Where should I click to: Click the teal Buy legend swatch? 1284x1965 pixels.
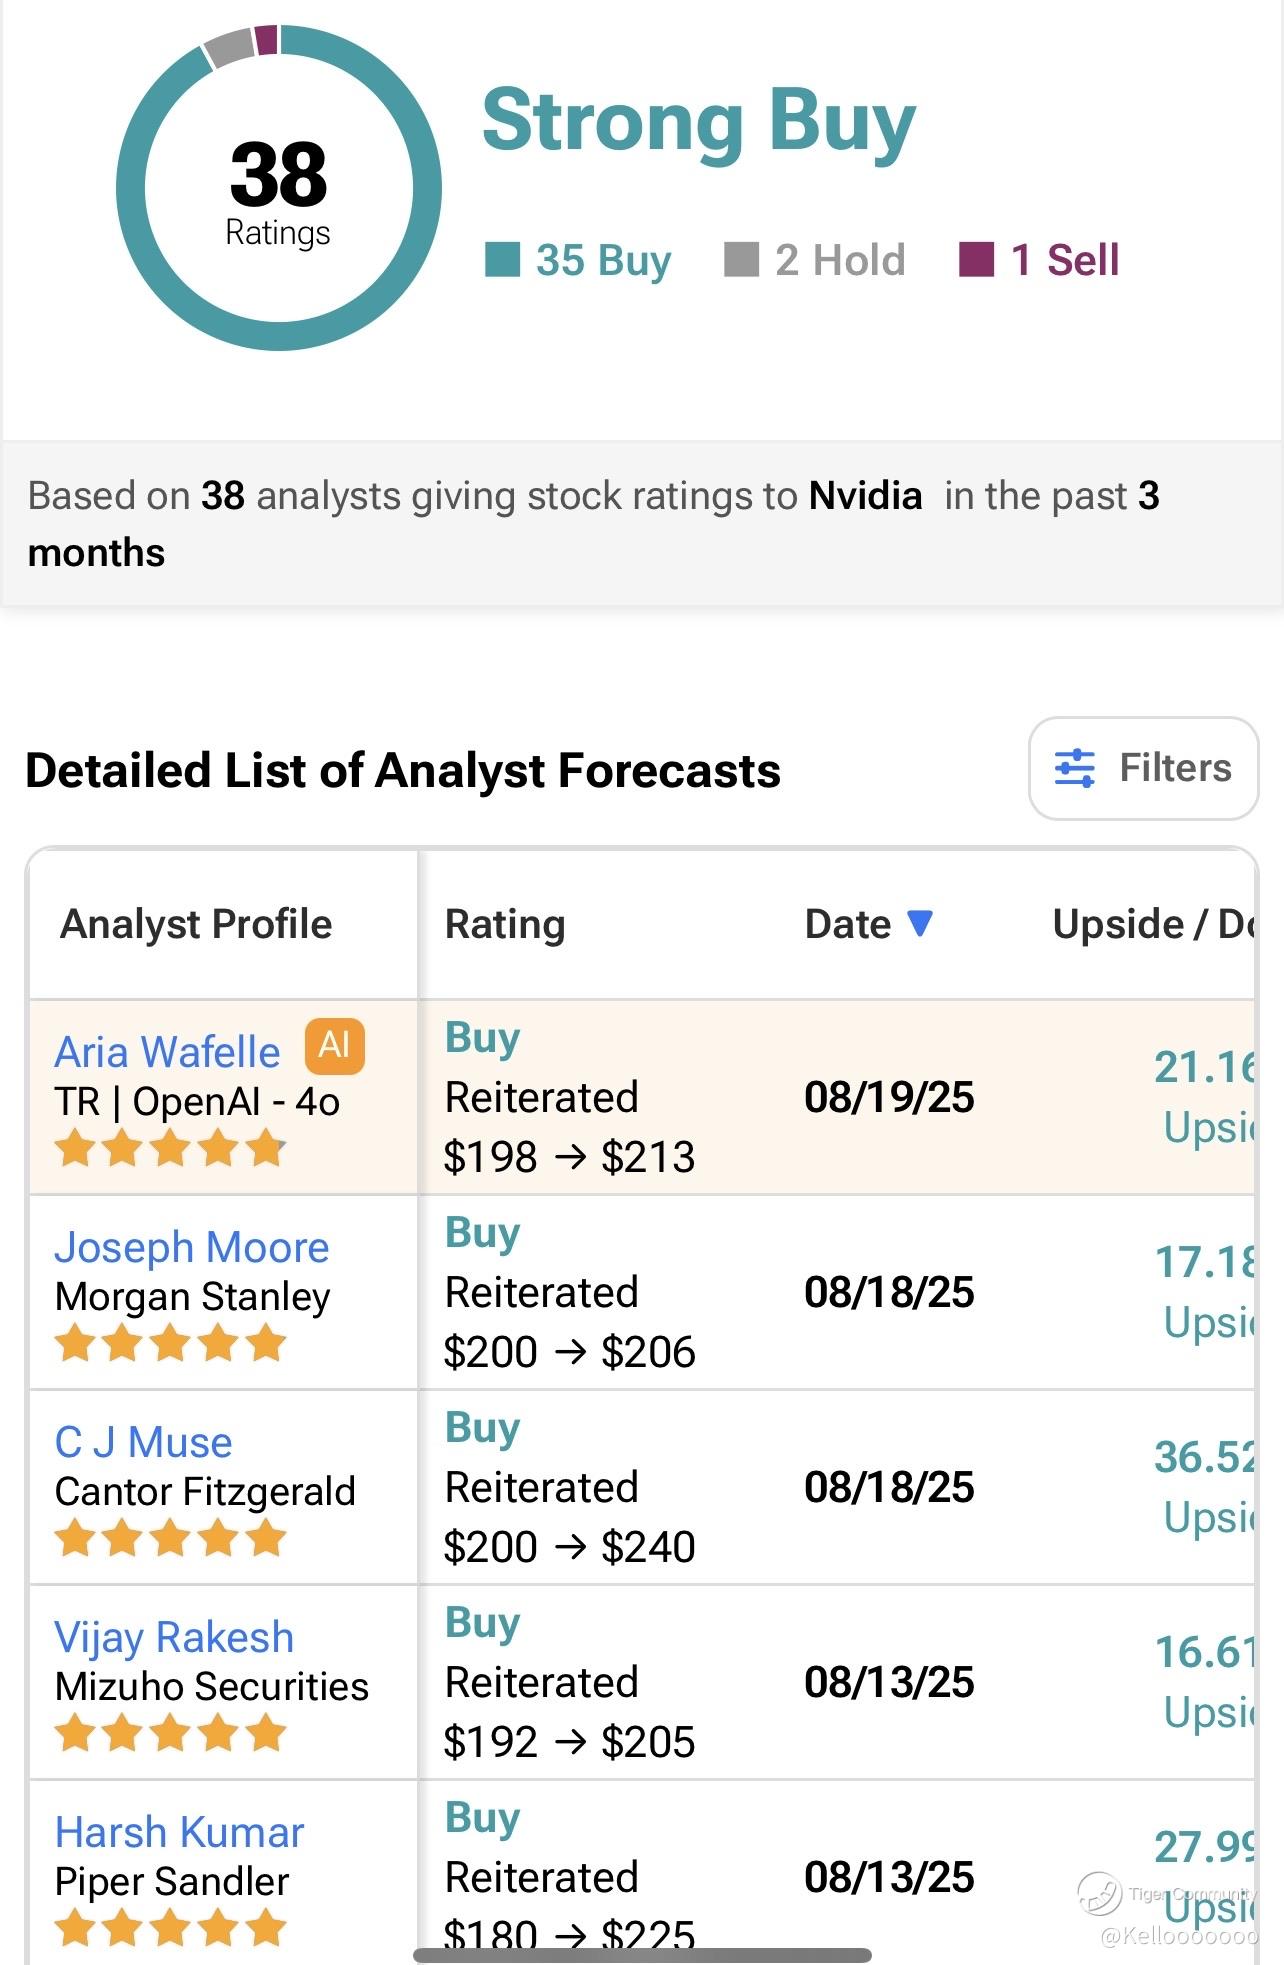[x=502, y=259]
